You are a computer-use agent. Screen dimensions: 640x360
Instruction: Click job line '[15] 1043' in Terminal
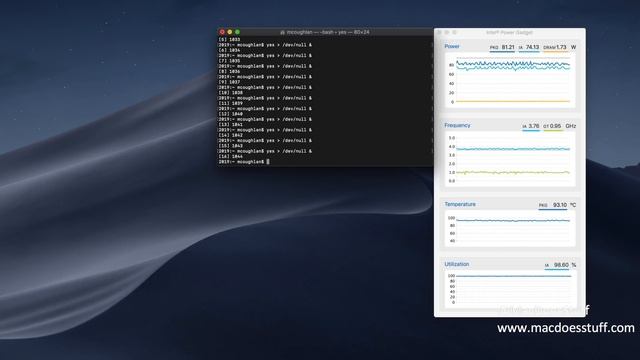[231, 146]
